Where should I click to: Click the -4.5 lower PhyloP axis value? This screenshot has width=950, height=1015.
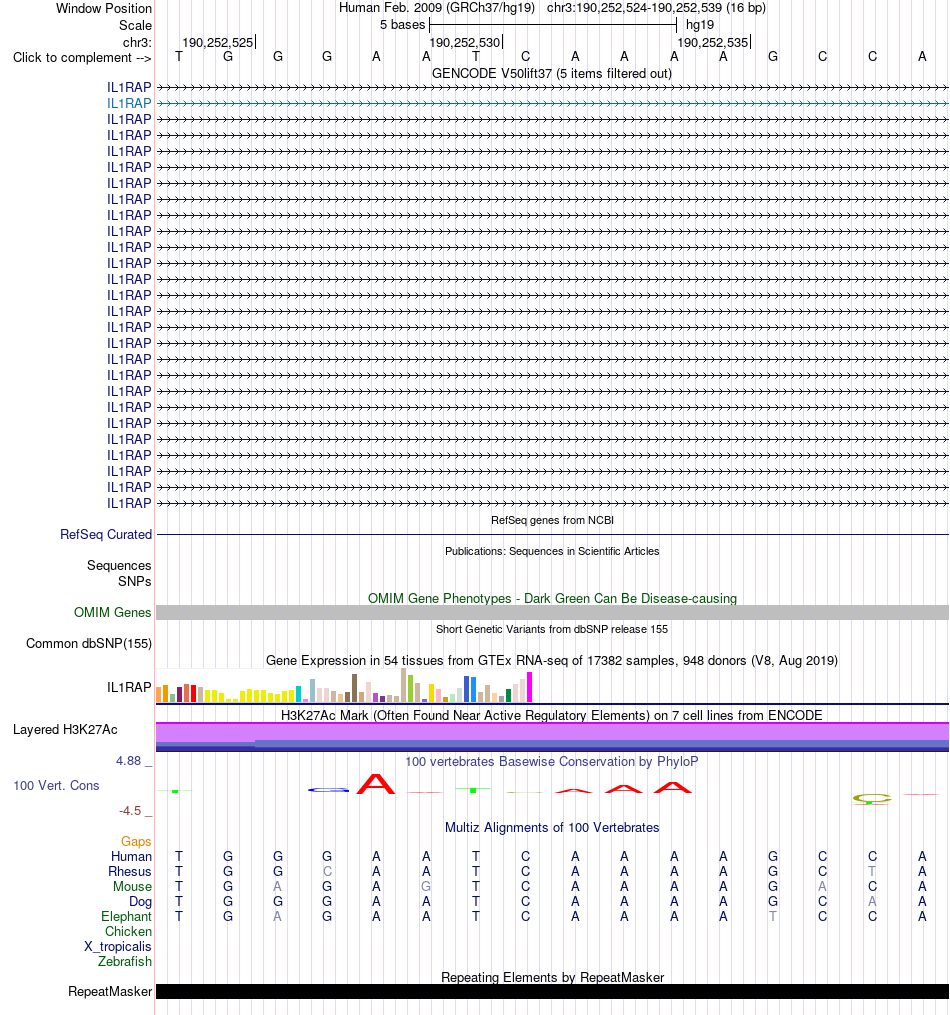pos(129,810)
